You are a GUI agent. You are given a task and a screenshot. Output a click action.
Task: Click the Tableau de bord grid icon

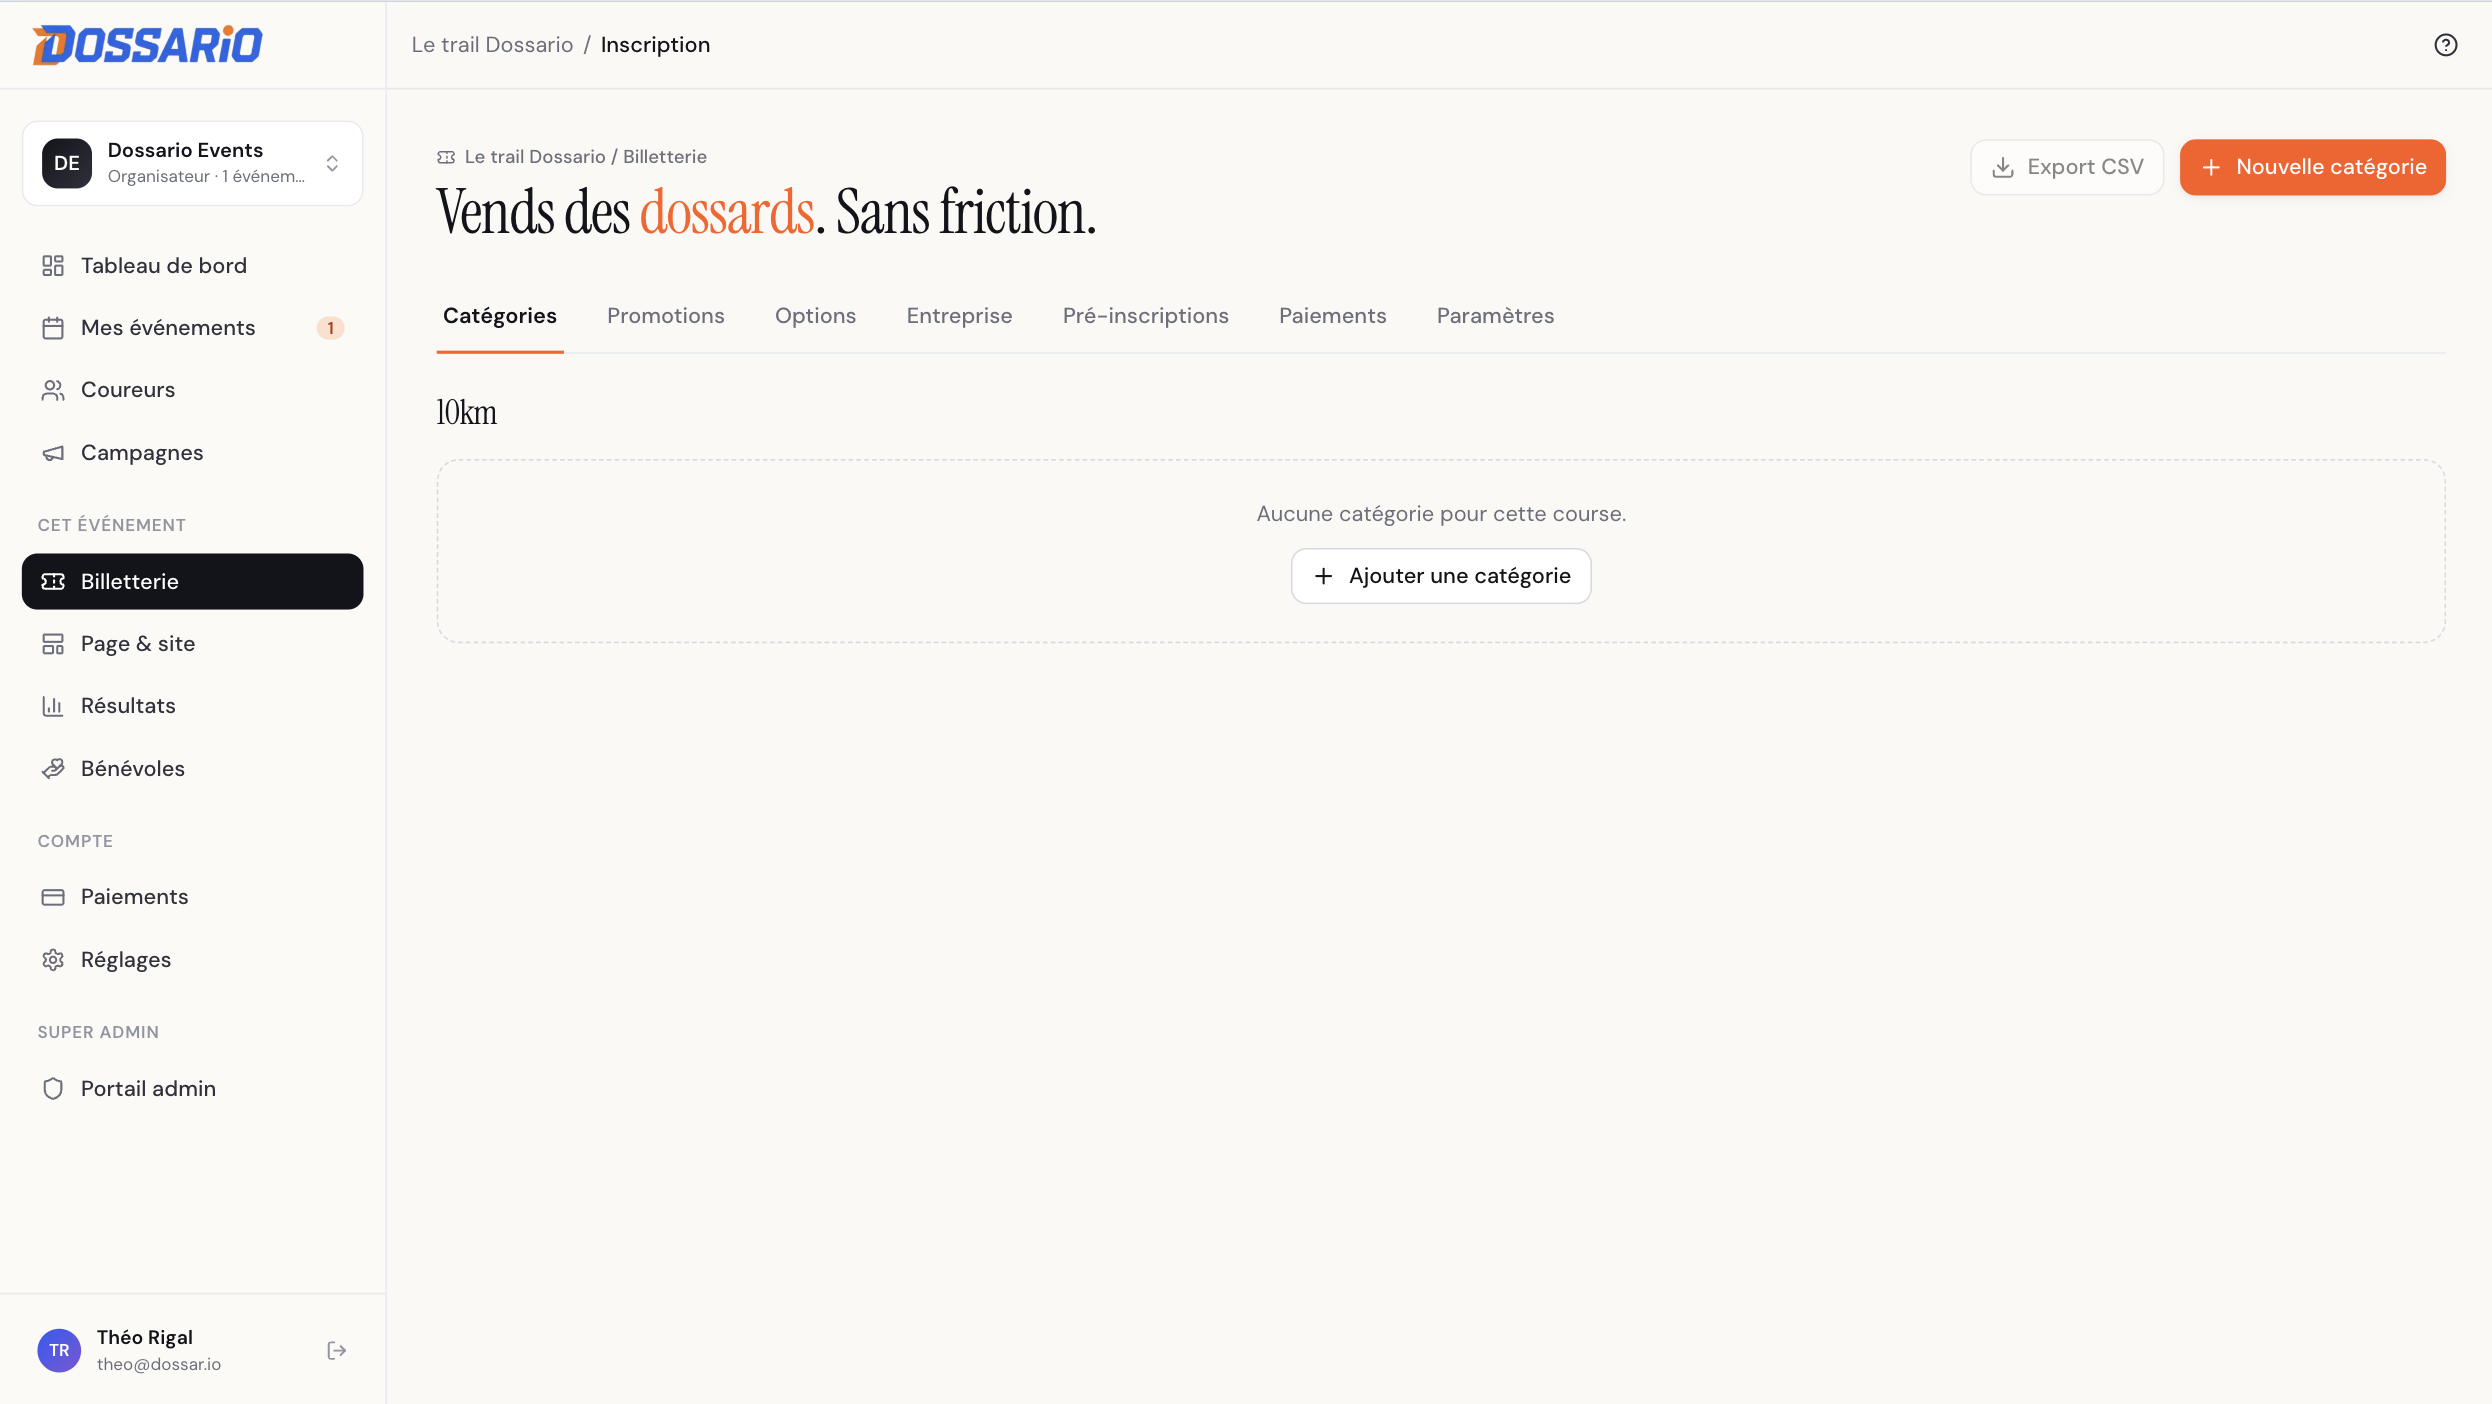tap(53, 266)
